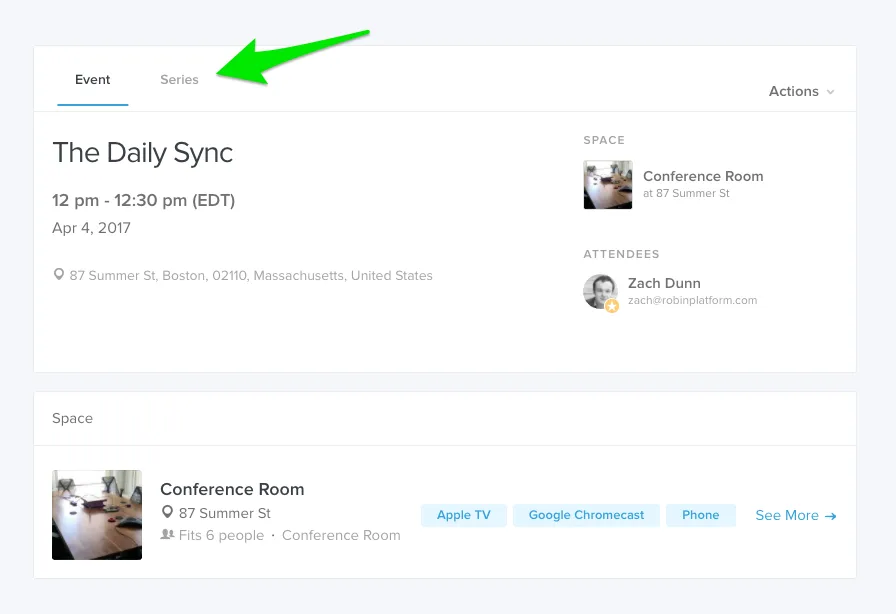Select the Apple TV amenity tag
896x614 pixels.
(x=463, y=515)
